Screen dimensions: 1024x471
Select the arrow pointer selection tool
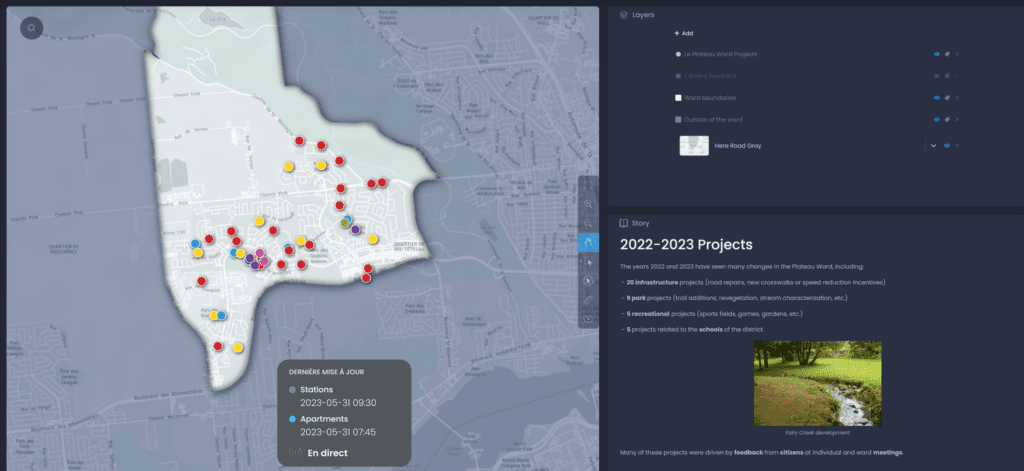pos(588,262)
